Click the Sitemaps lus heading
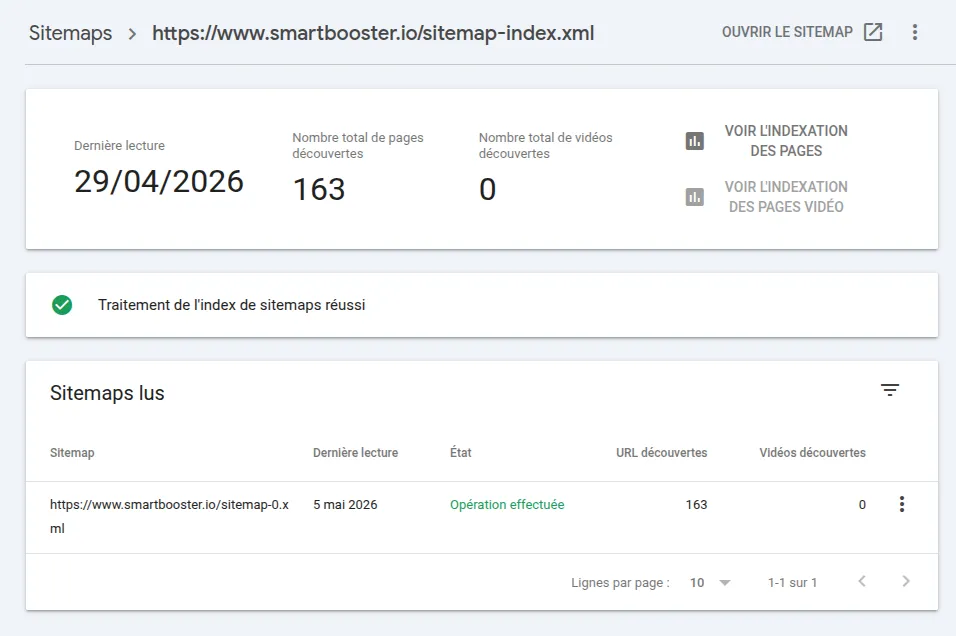 point(107,393)
